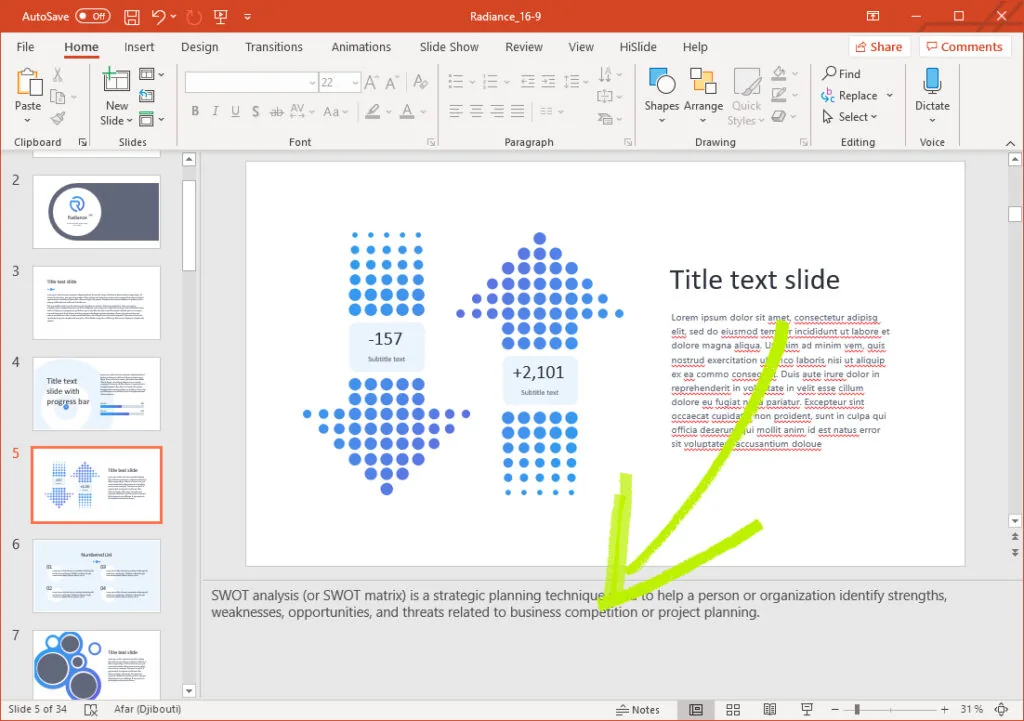Switch to Reading View icon
This screenshot has width=1024, height=721.
pos(770,709)
